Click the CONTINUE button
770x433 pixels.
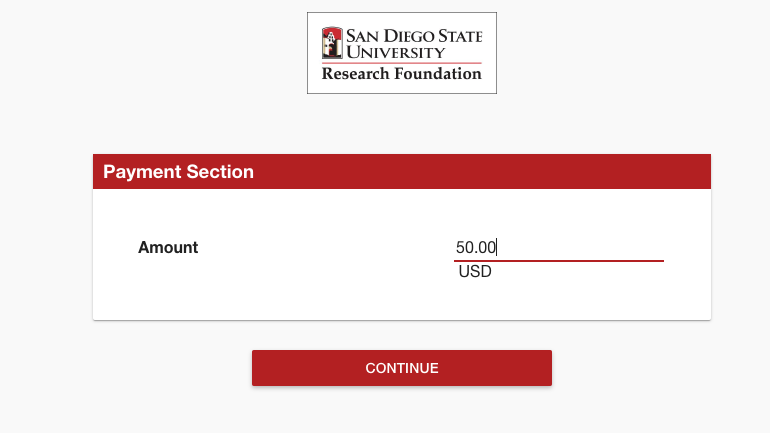[x=402, y=368]
